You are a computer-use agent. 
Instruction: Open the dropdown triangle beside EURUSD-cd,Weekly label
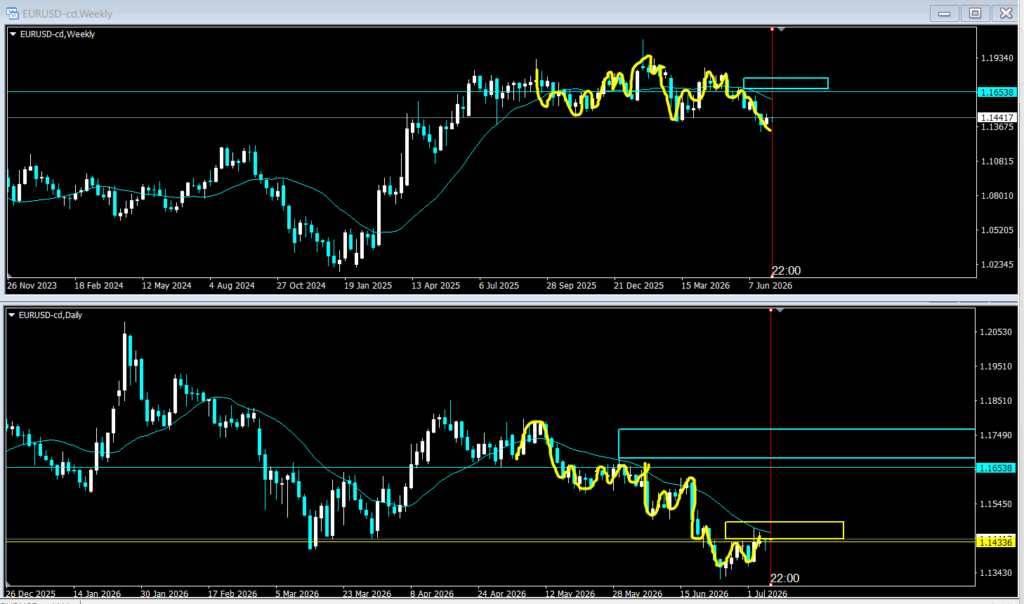pyautogui.click(x=12, y=34)
